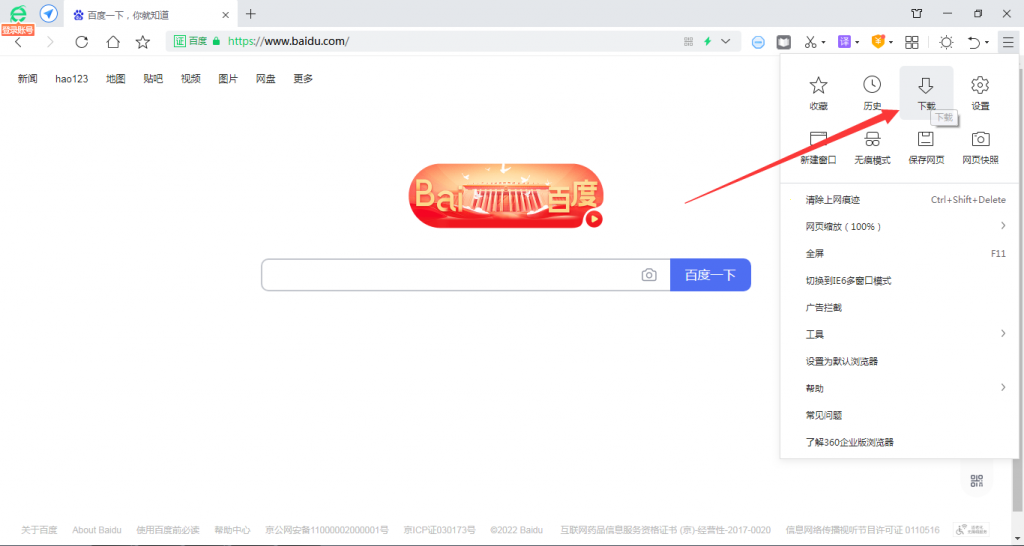Open the 下载 downloads icon

click(926, 93)
